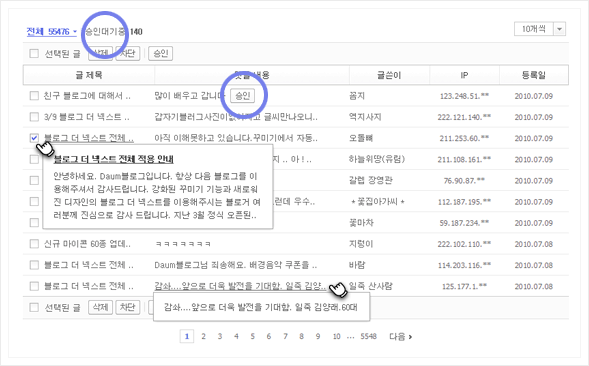Image resolution: width=589 pixels, height=366 pixels.
Task: Click author name 억지사지
Action: [365, 117]
